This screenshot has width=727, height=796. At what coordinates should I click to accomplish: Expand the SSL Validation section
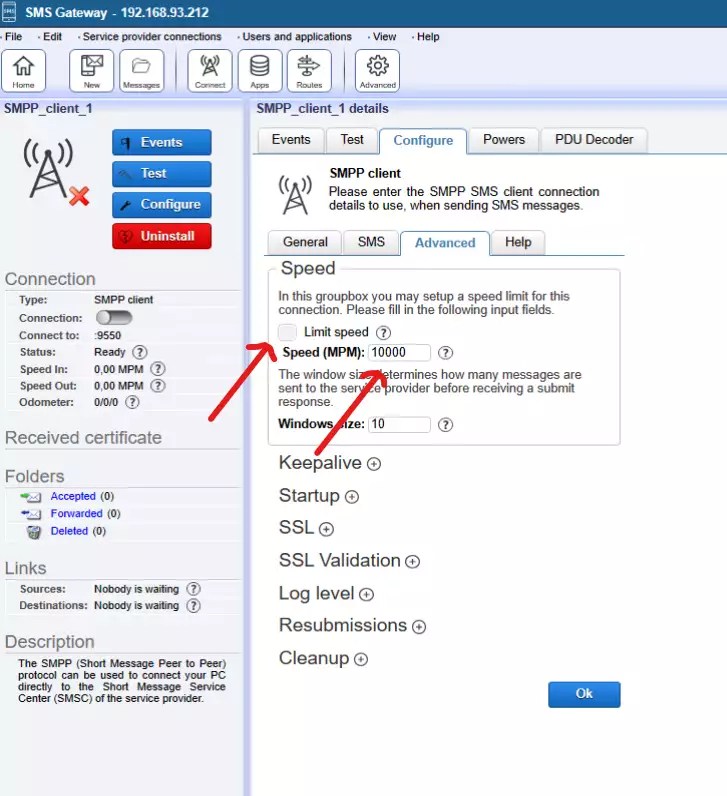413,561
